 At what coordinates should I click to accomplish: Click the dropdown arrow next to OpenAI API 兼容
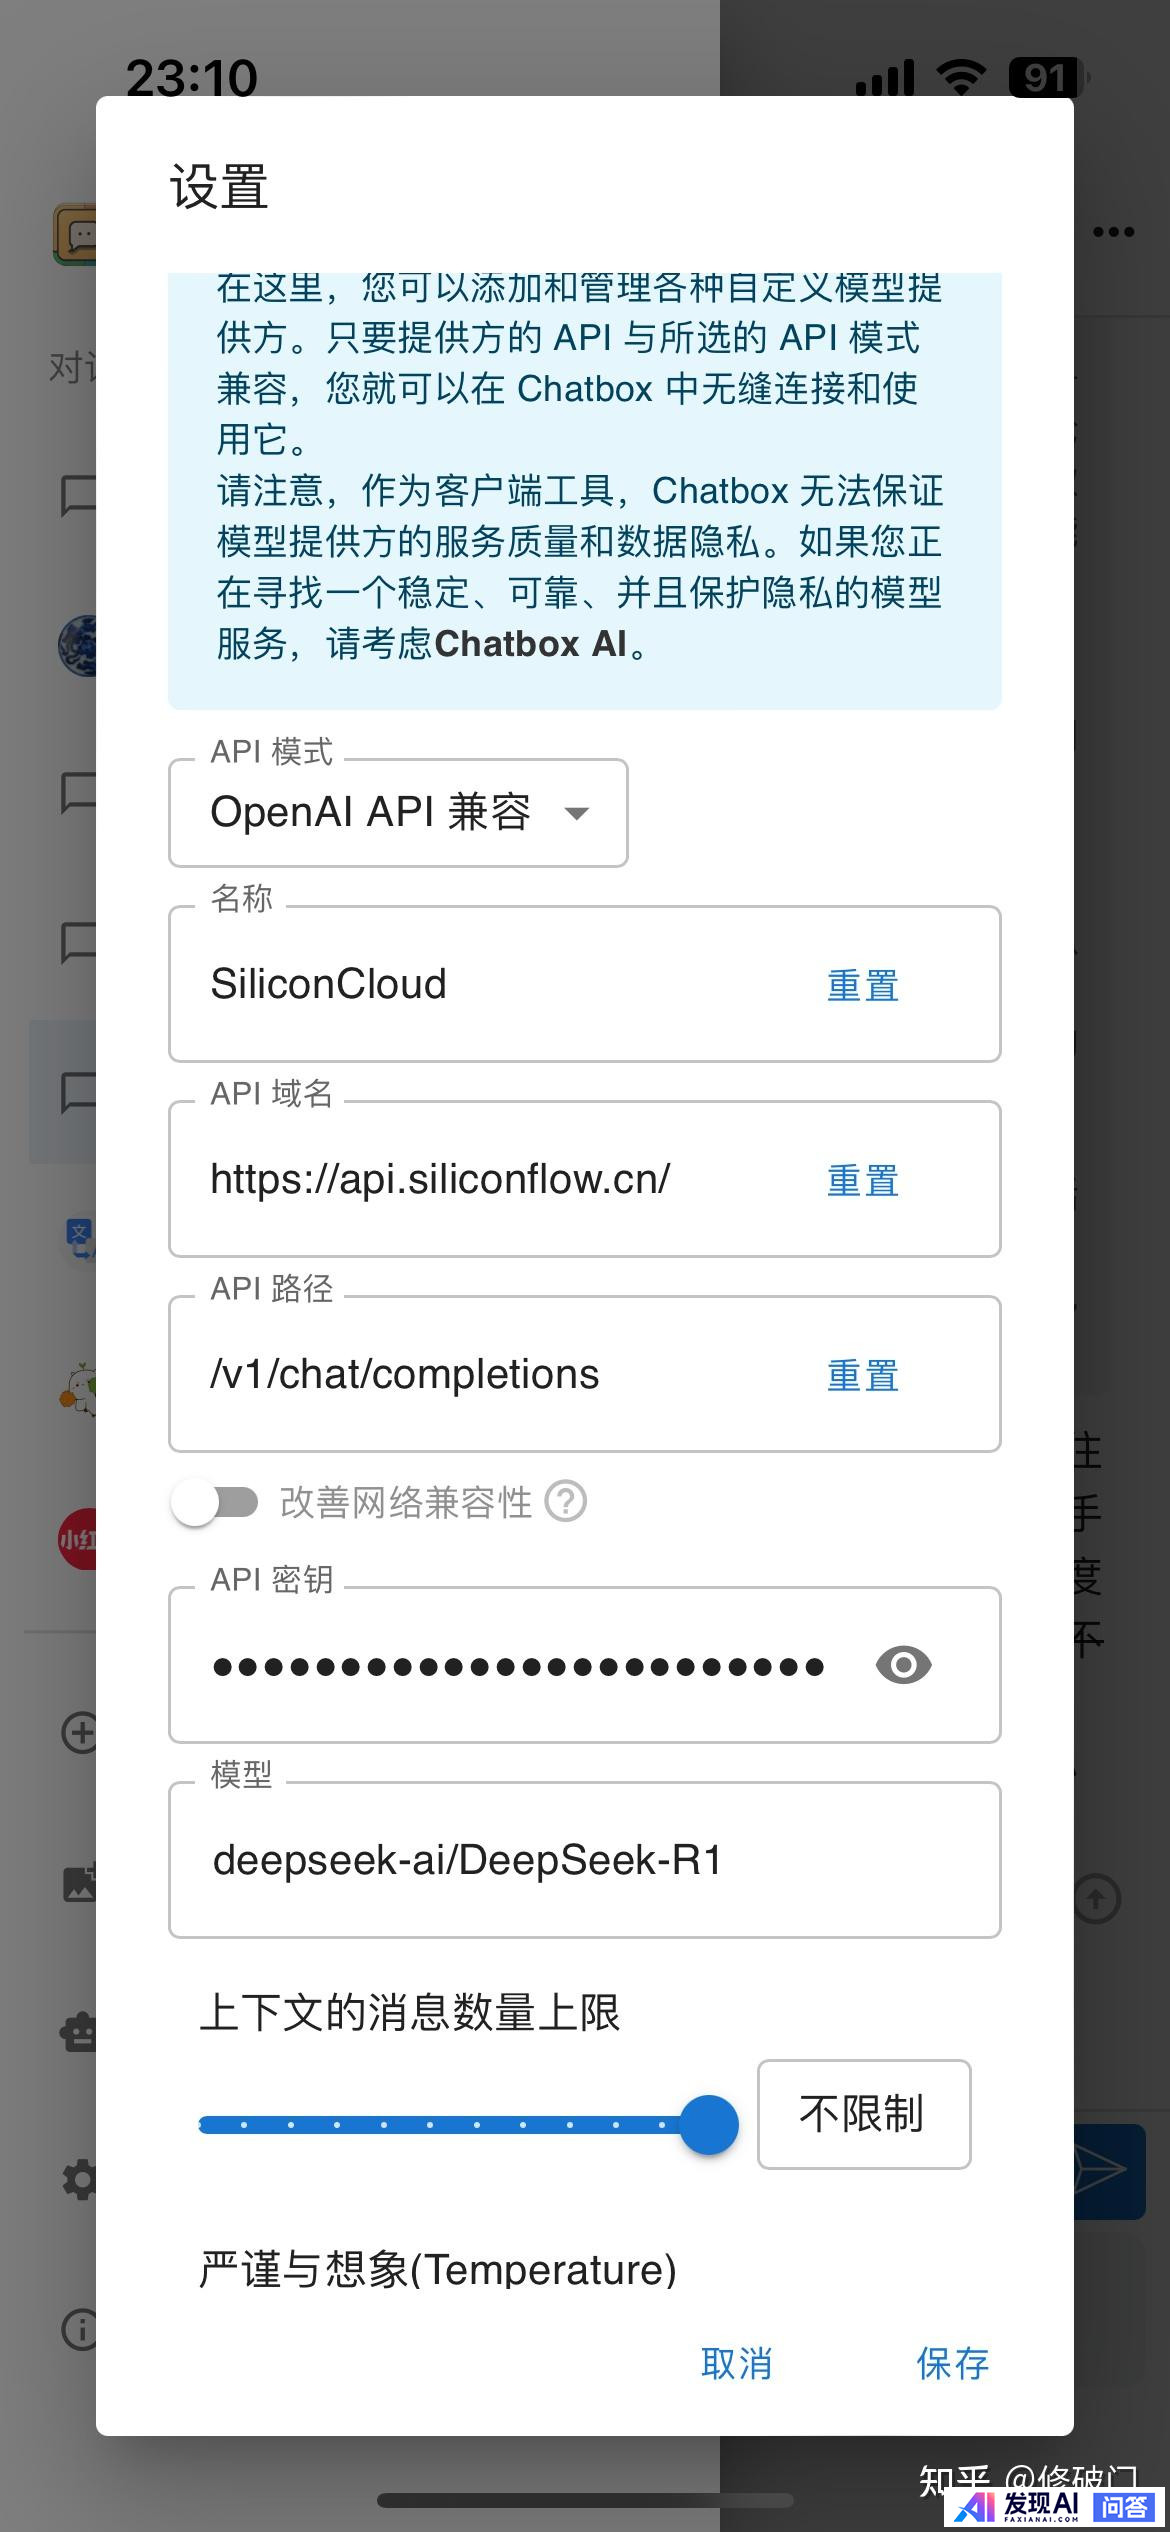pos(577,813)
